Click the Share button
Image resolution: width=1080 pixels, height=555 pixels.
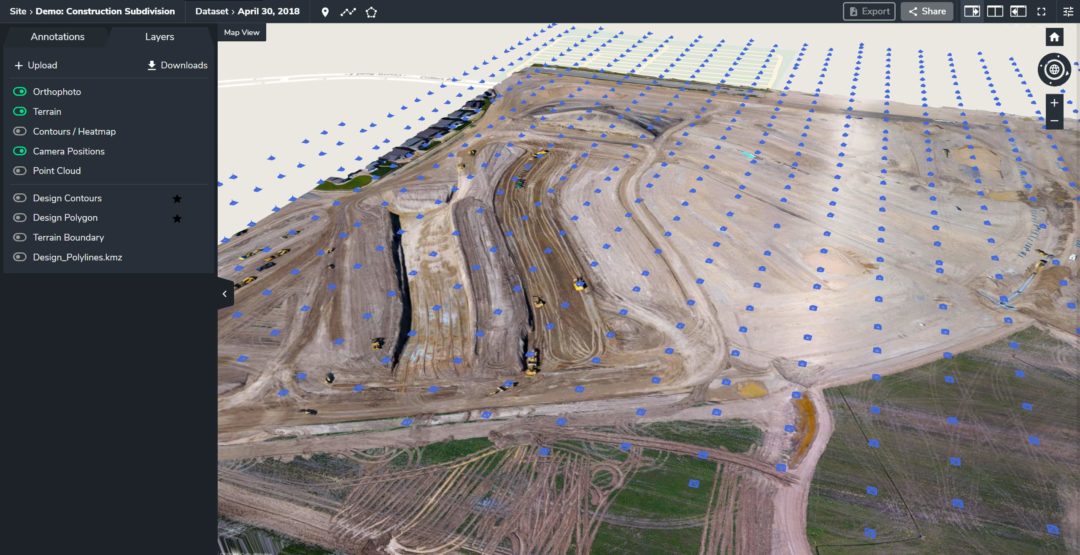tap(926, 12)
